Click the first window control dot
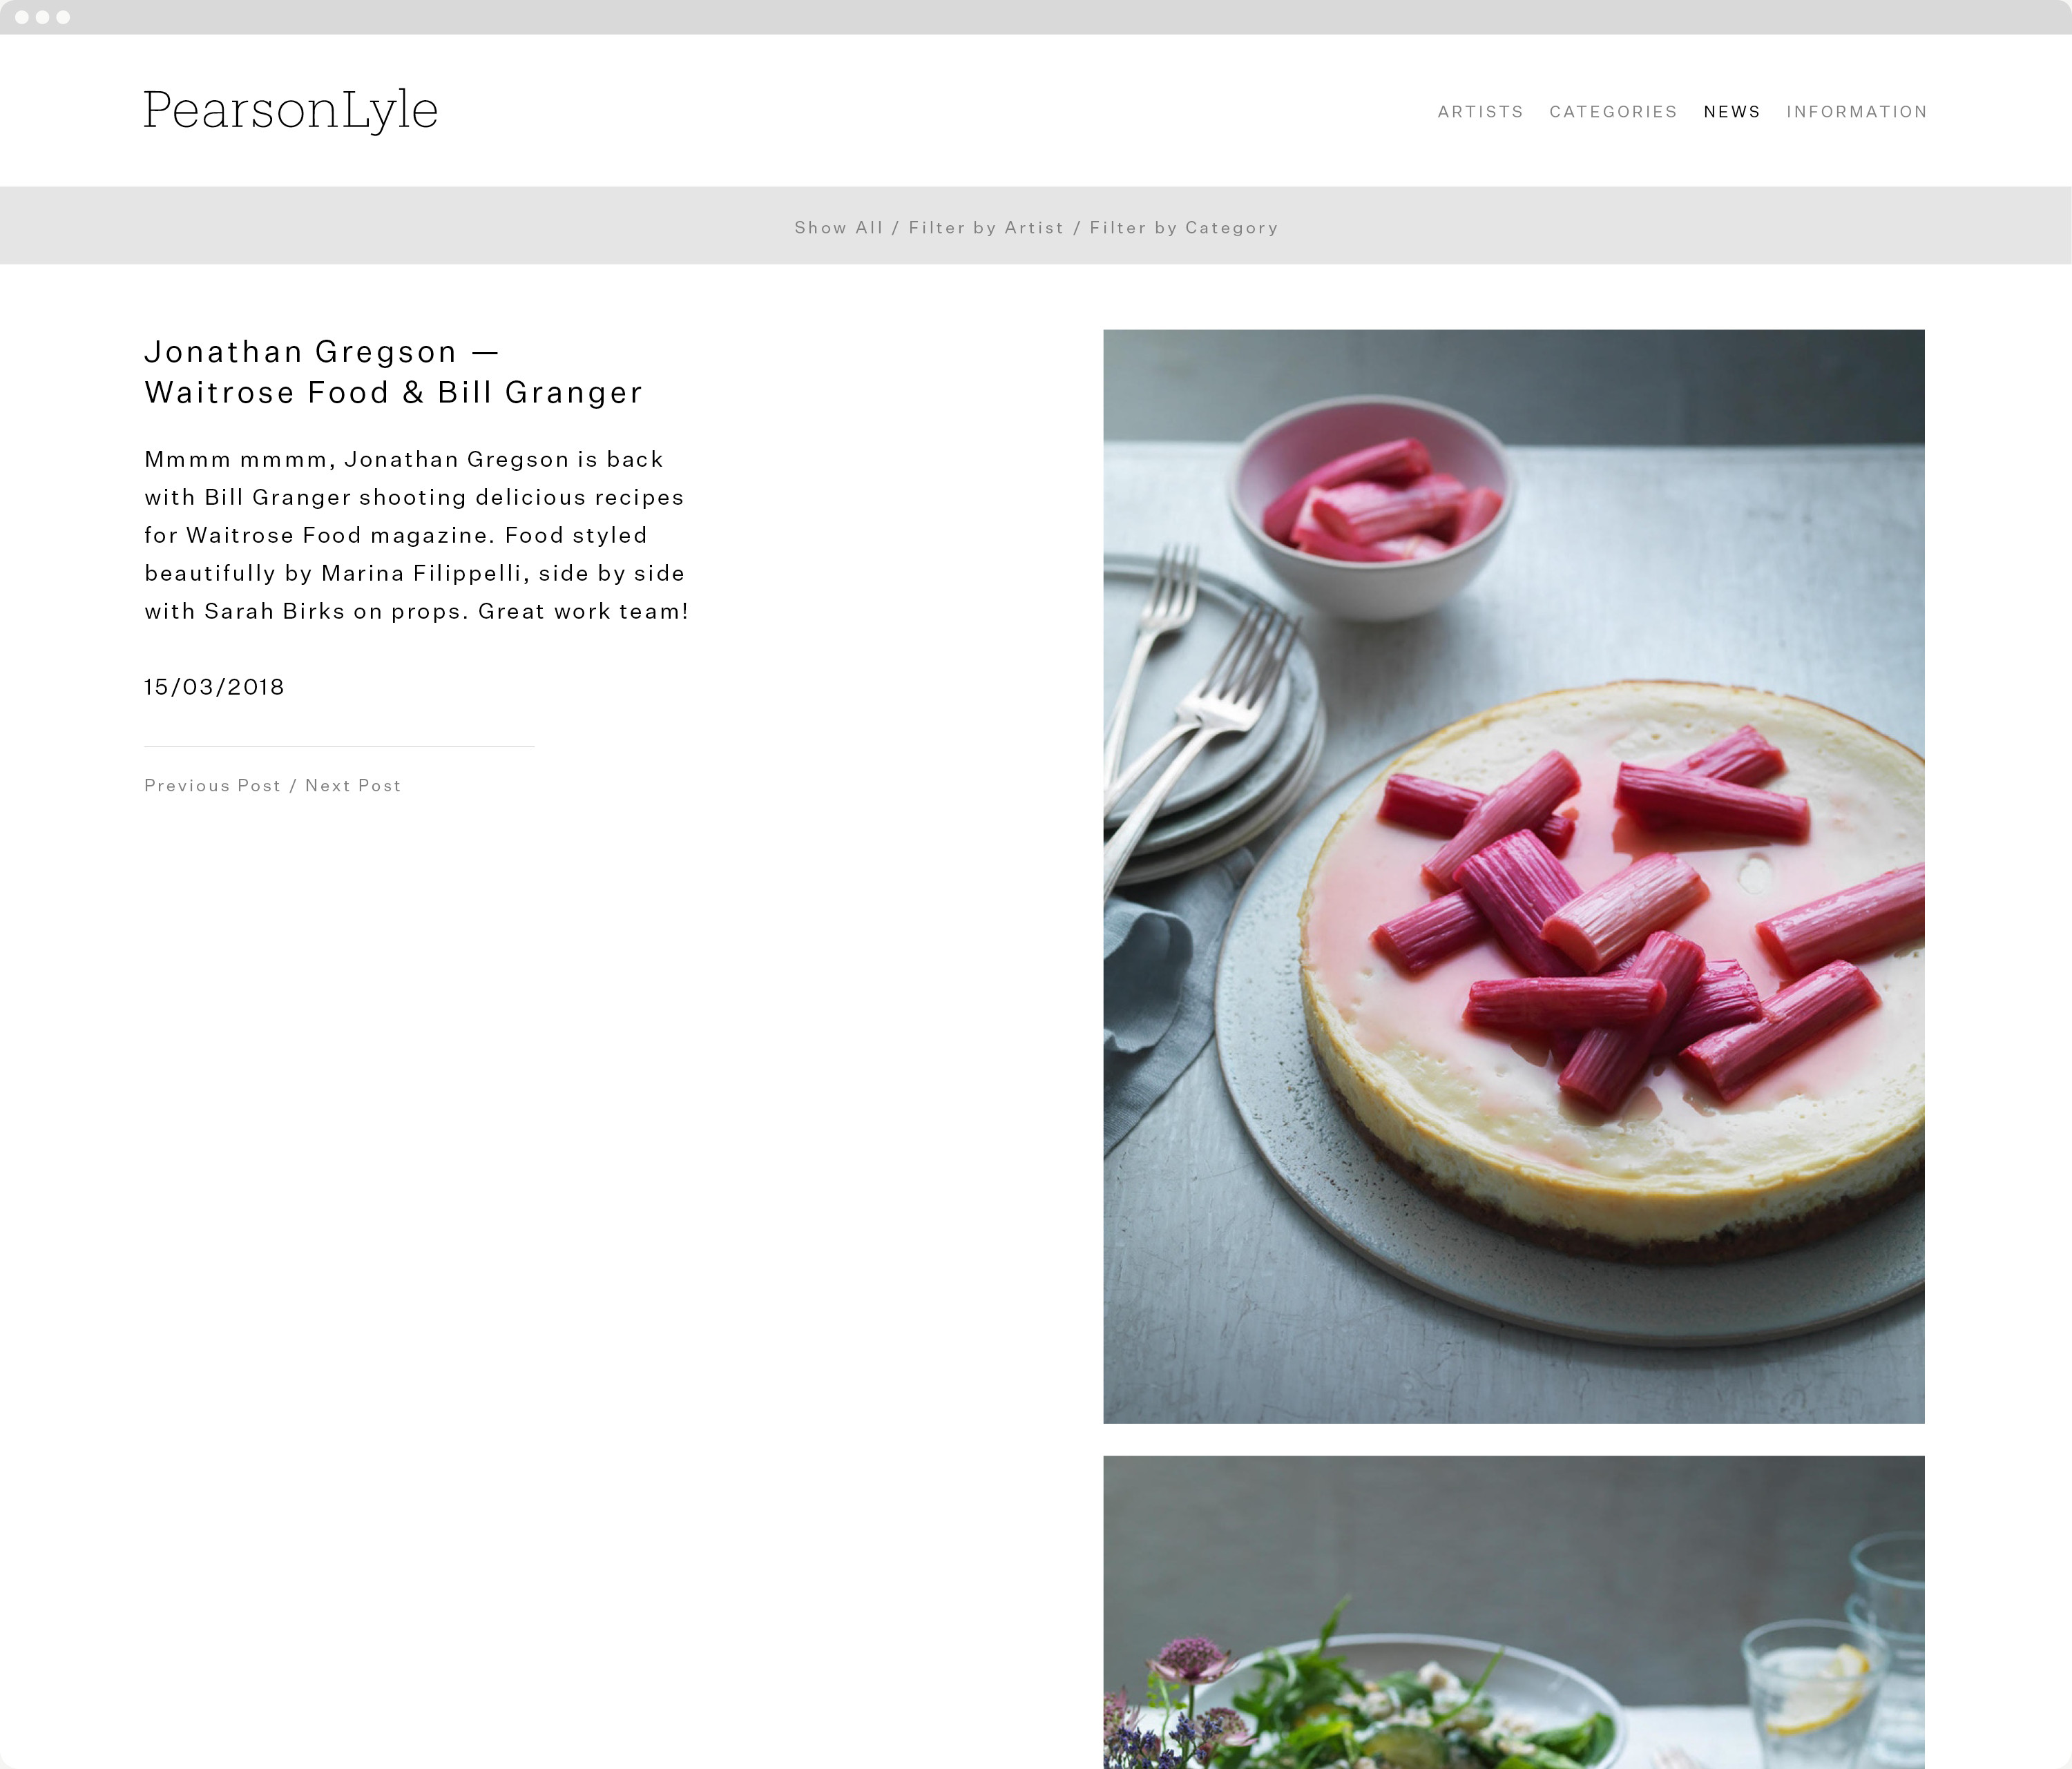This screenshot has height=1769, width=2072. 22,17
